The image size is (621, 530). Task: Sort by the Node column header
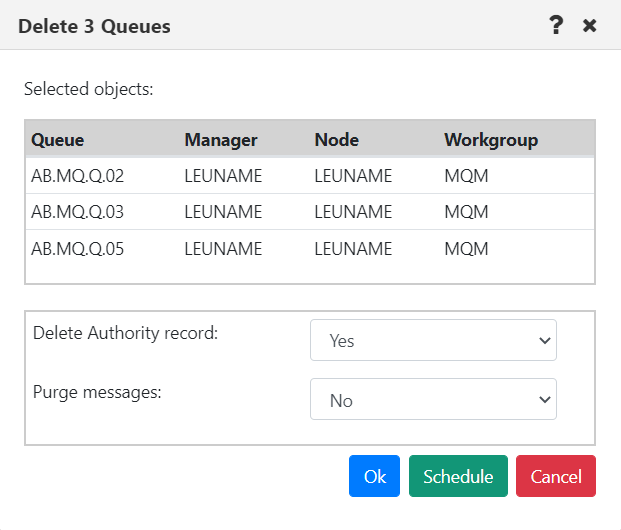337,140
